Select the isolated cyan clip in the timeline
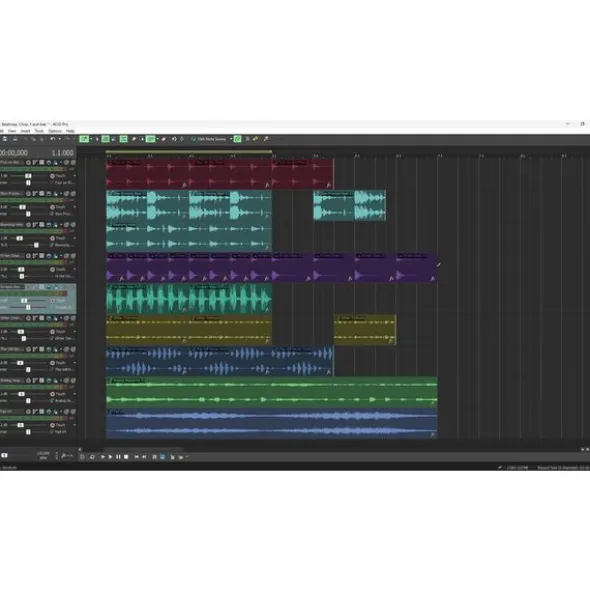Viewport: 590px width, 591px height. [349, 205]
